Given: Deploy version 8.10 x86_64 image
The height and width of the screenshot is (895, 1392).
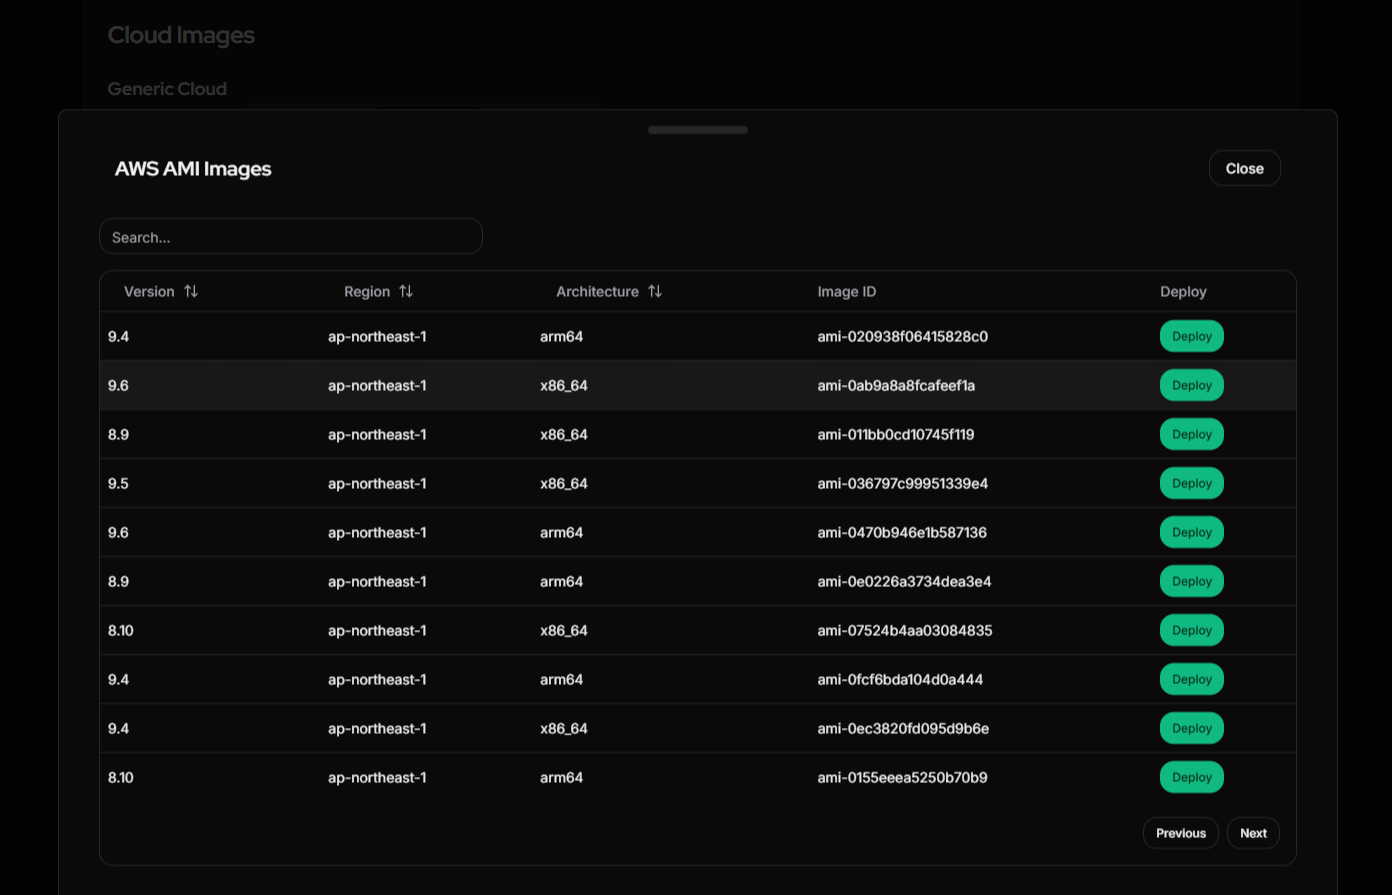Looking at the screenshot, I should (1191, 631).
